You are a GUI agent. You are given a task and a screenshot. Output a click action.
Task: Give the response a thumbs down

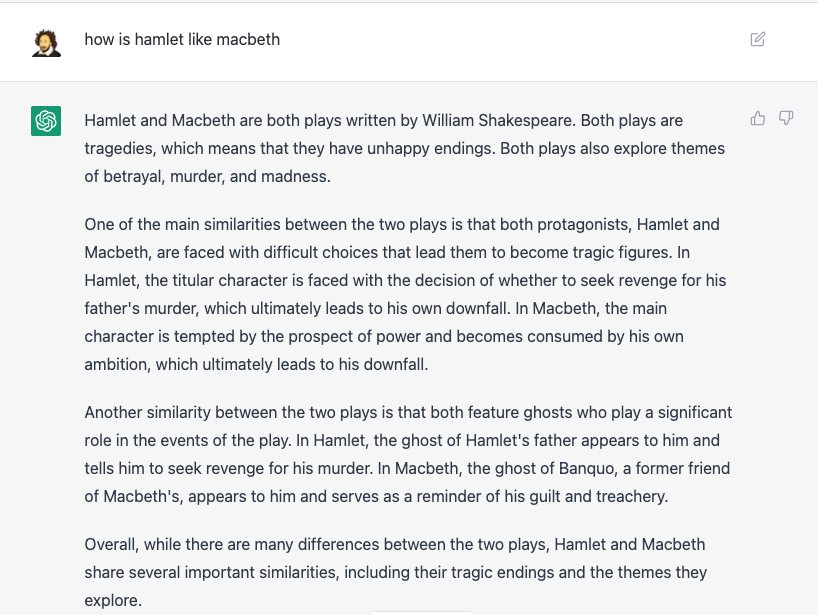click(786, 118)
